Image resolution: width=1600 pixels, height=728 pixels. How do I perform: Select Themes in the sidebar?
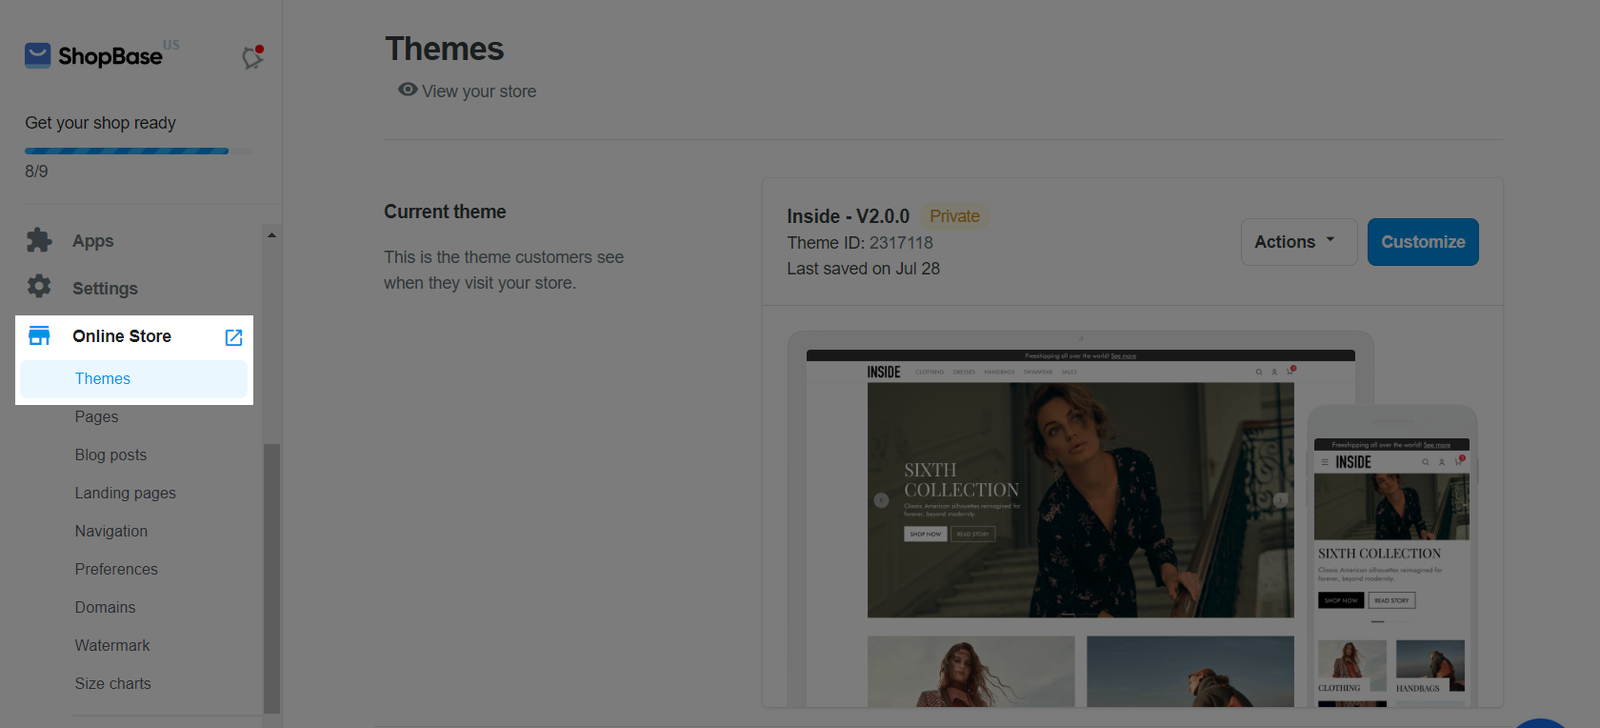[x=103, y=379]
